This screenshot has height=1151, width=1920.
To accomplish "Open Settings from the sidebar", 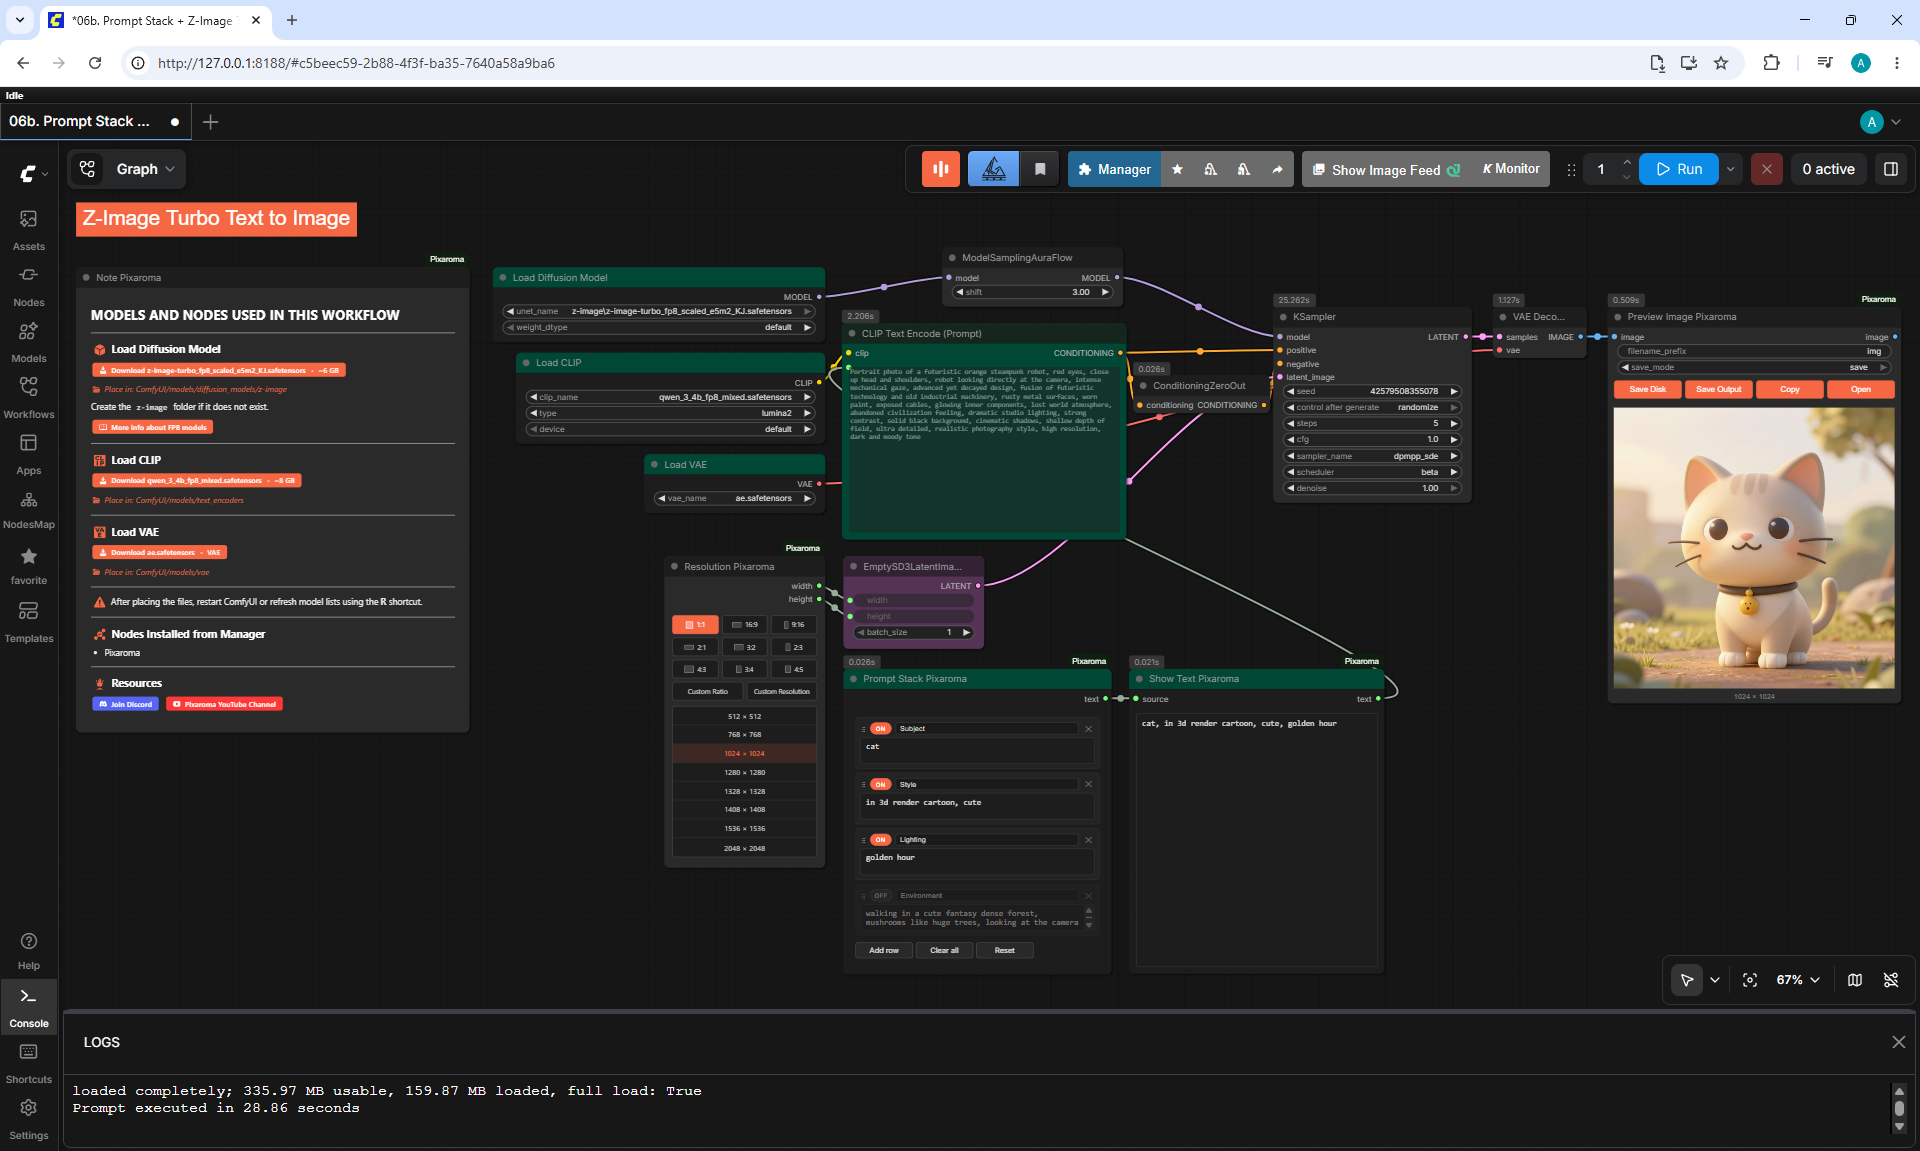I will (x=29, y=1119).
